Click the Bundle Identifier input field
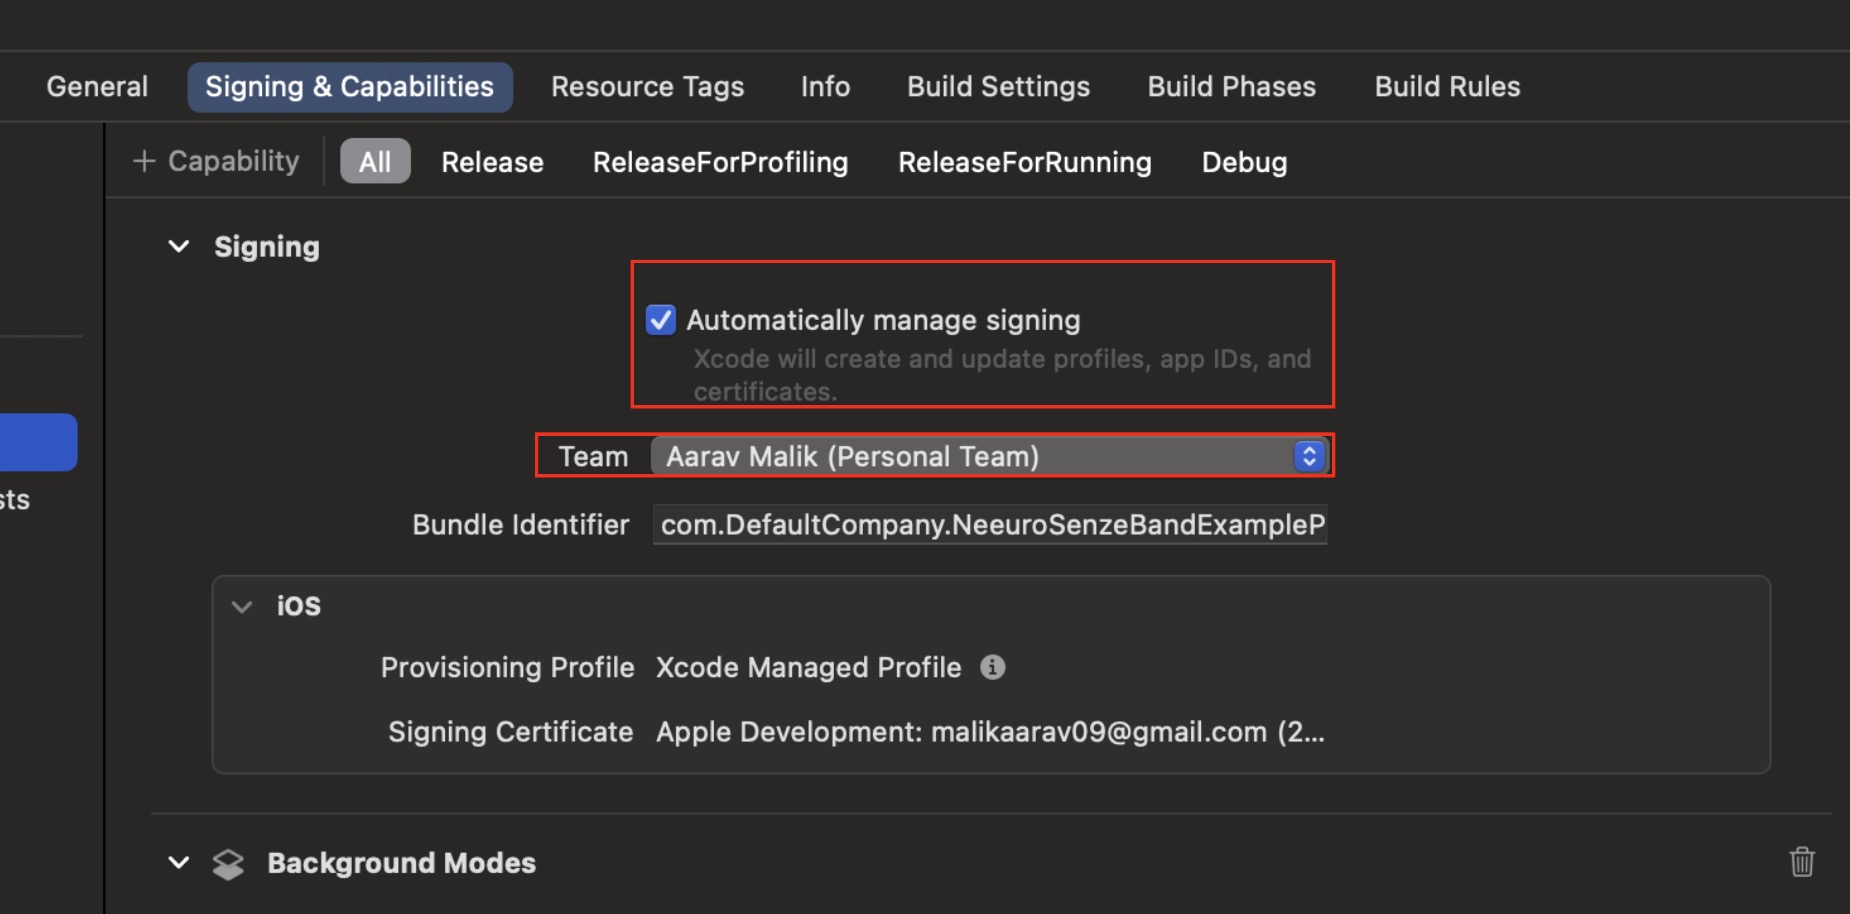 989,524
